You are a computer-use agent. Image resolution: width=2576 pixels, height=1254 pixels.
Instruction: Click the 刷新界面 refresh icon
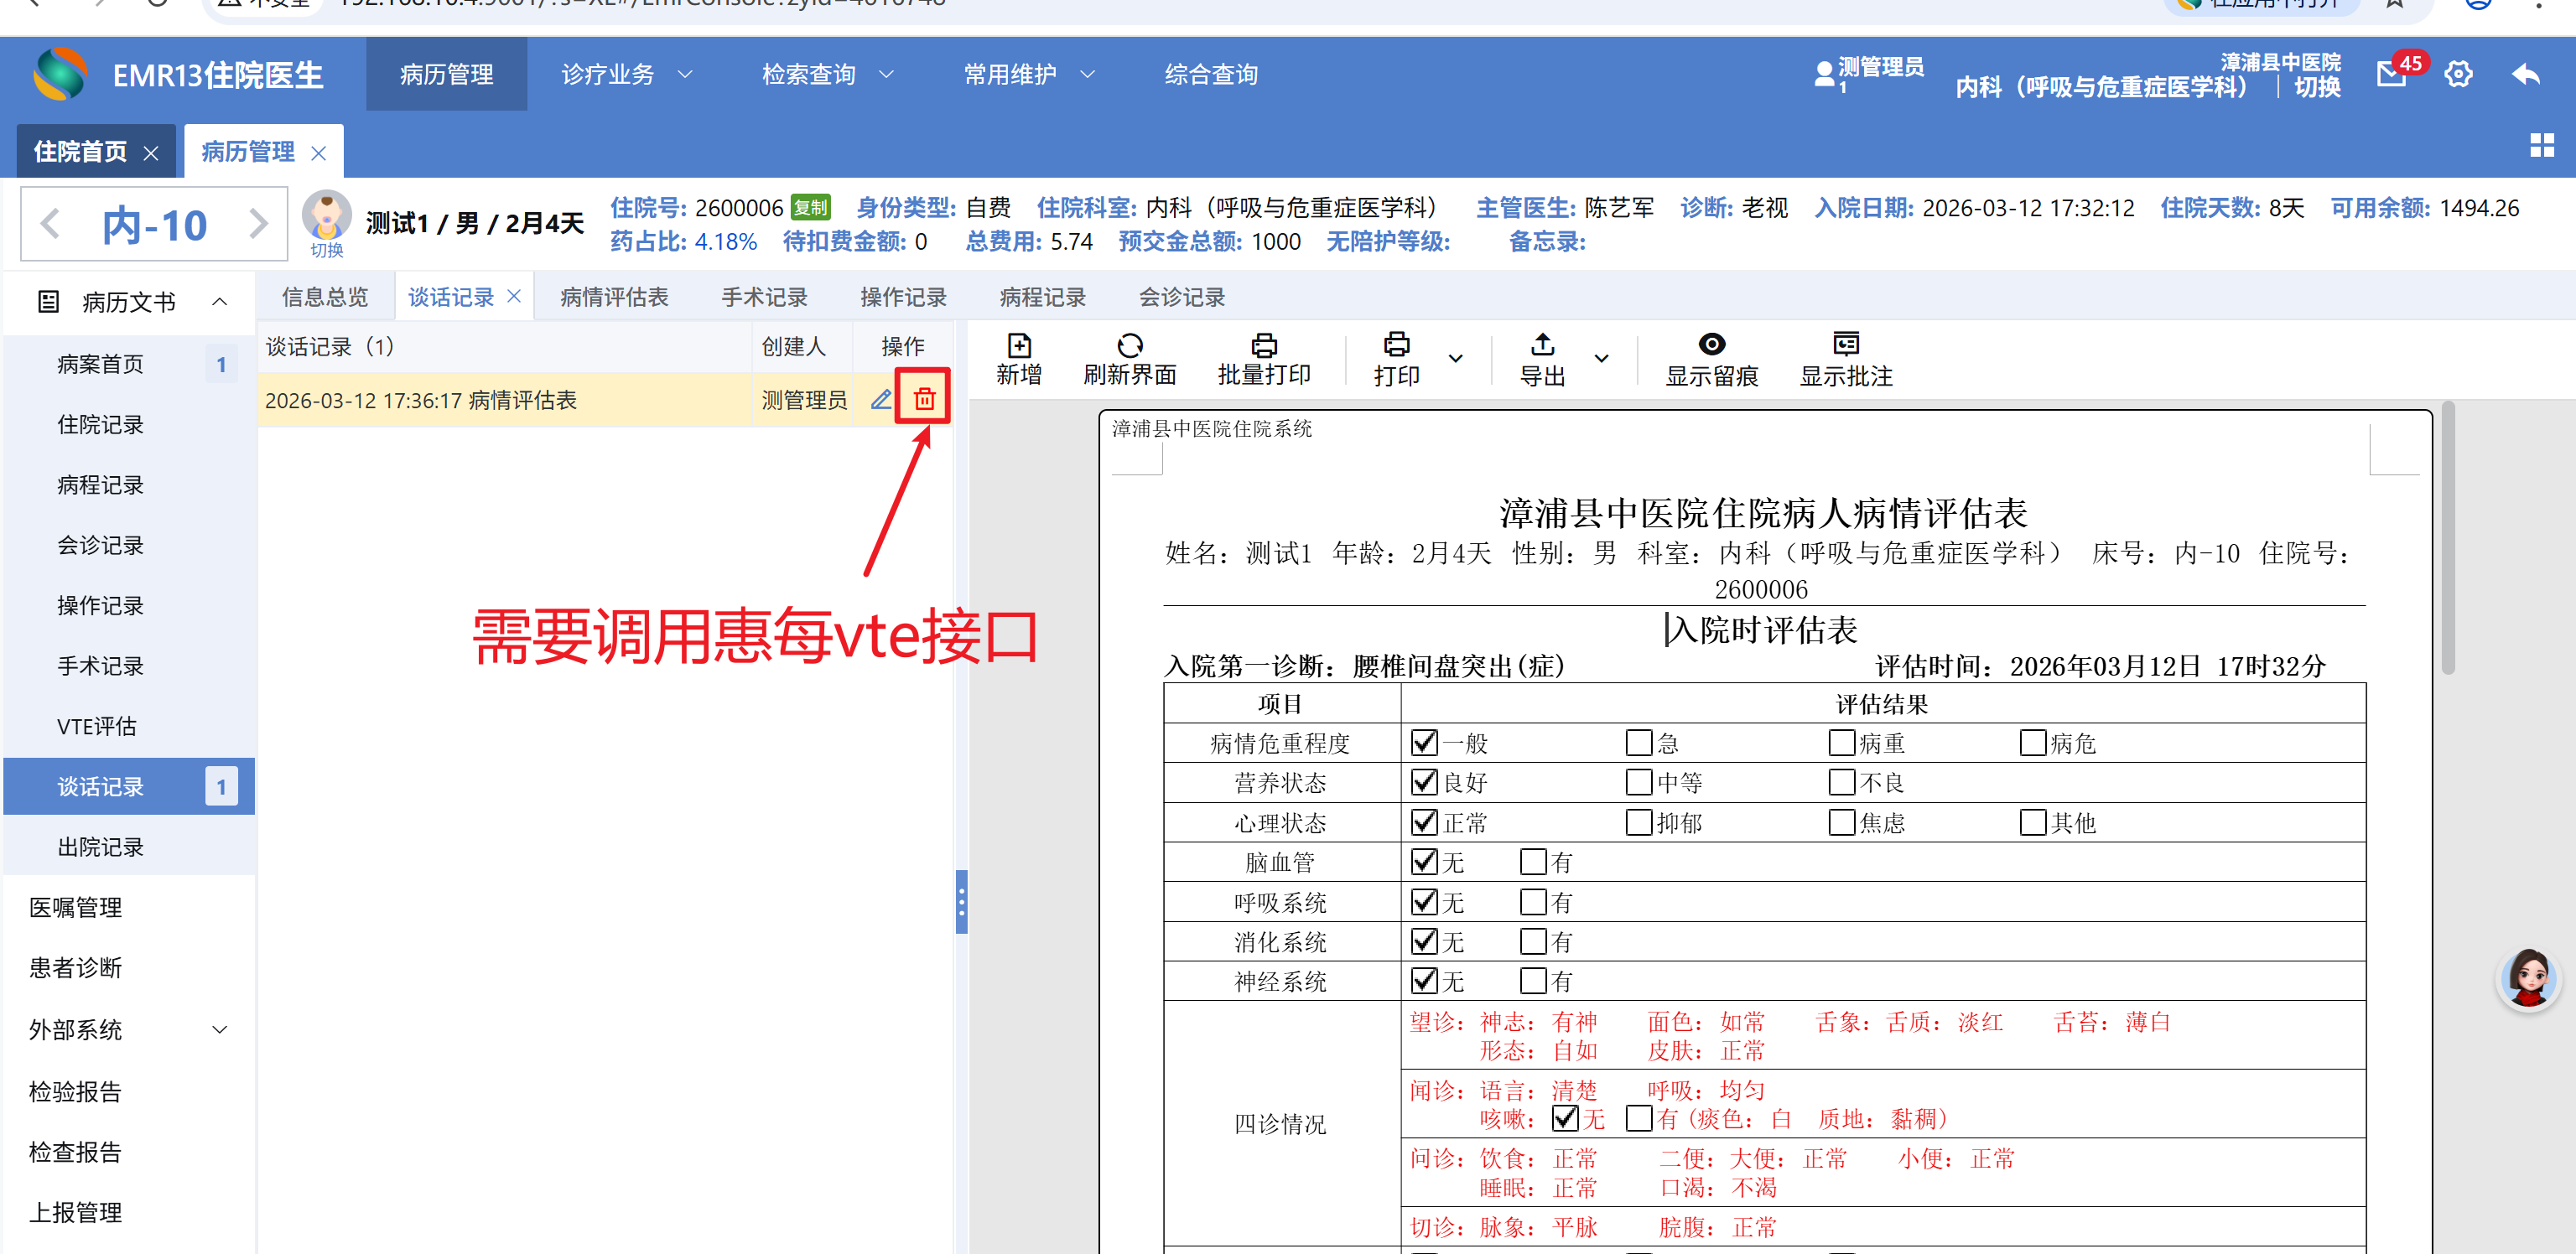[1129, 345]
